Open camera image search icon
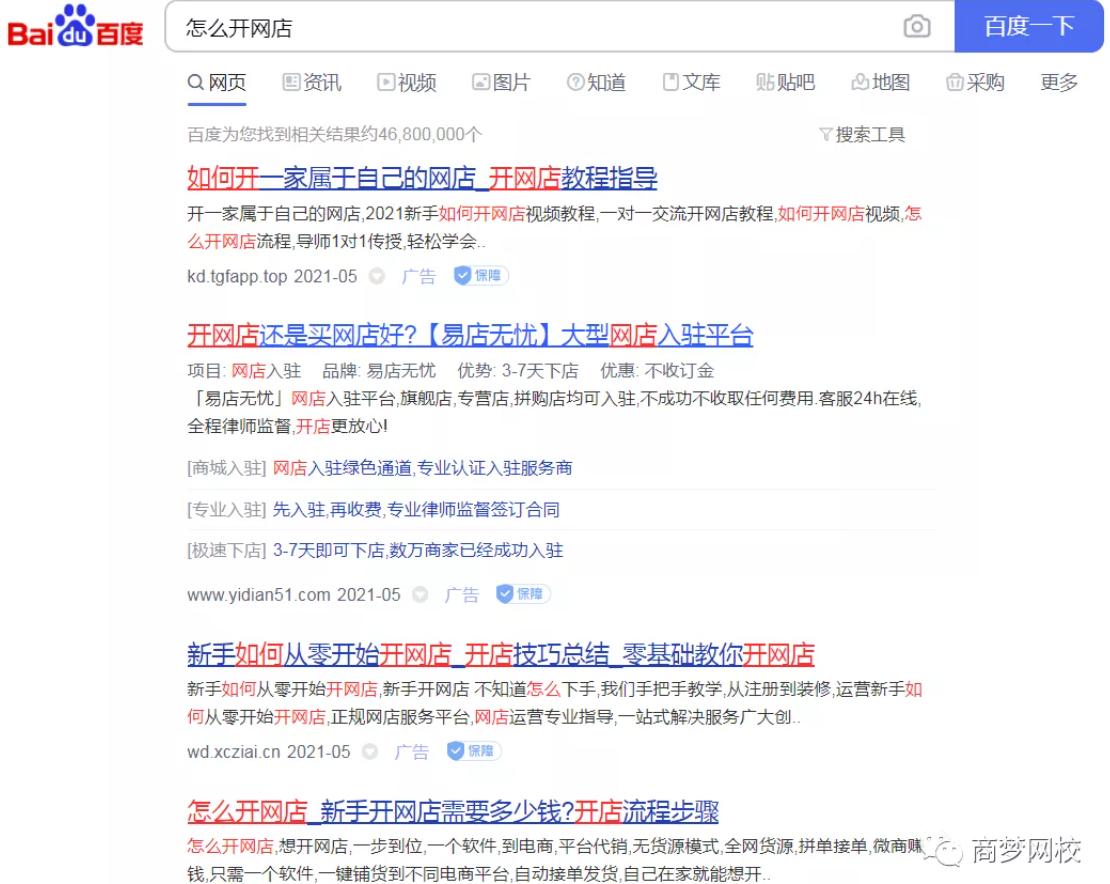1110x884 pixels. coord(917,27)
